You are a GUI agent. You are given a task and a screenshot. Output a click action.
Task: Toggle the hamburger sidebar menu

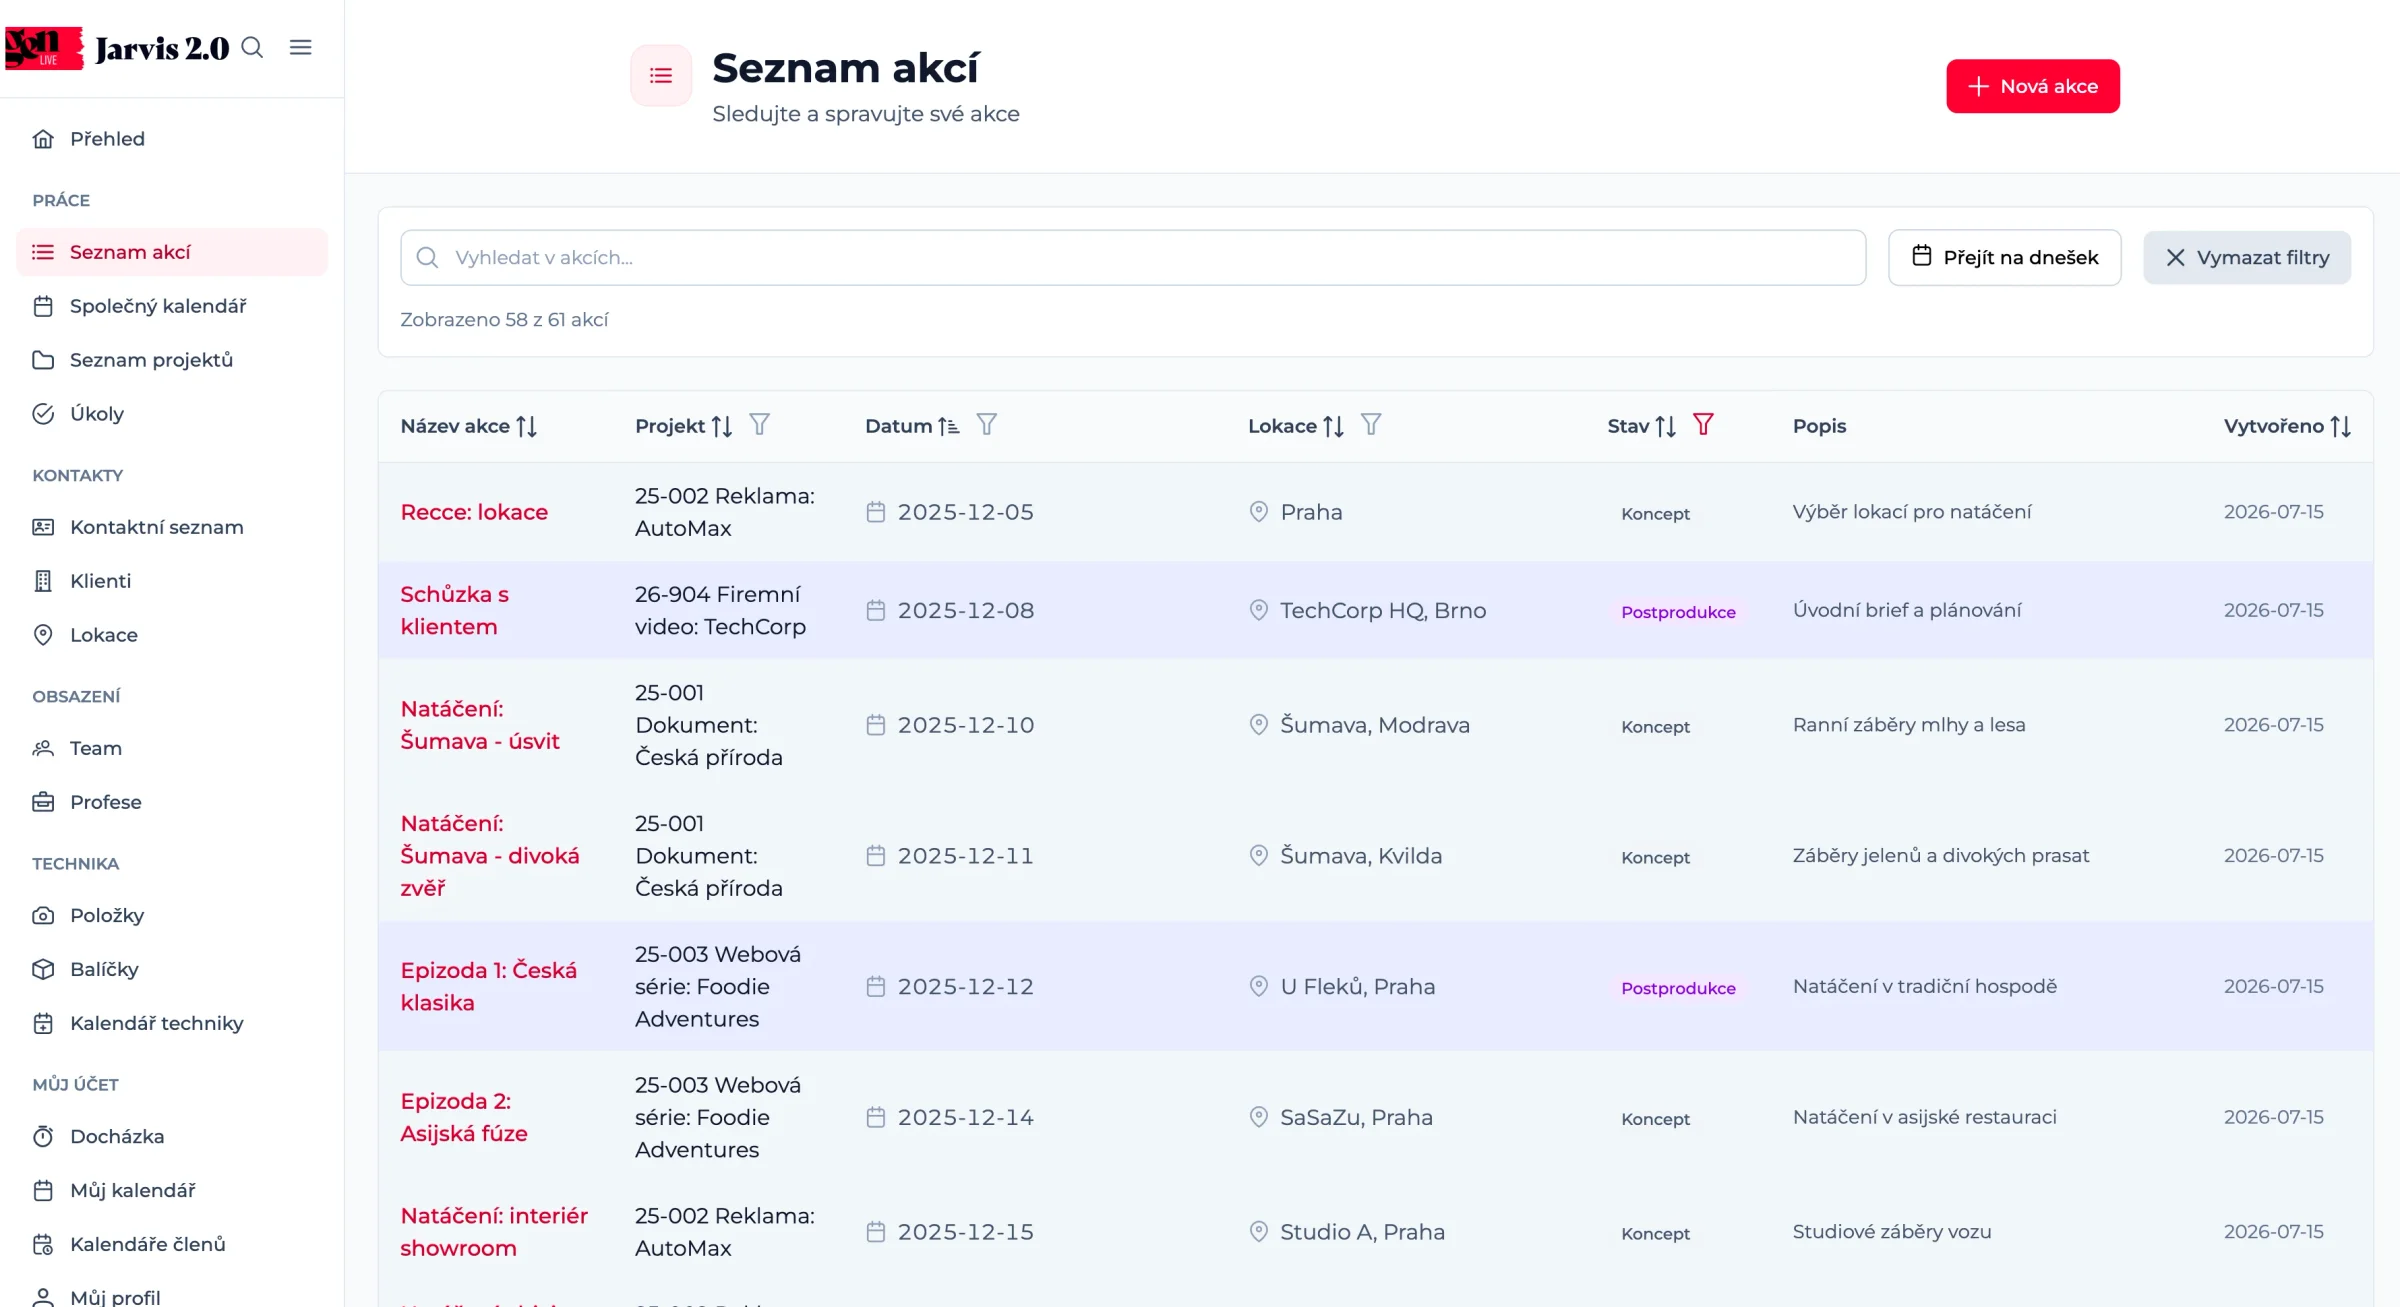pyautogui.click(x=300, y=47)
